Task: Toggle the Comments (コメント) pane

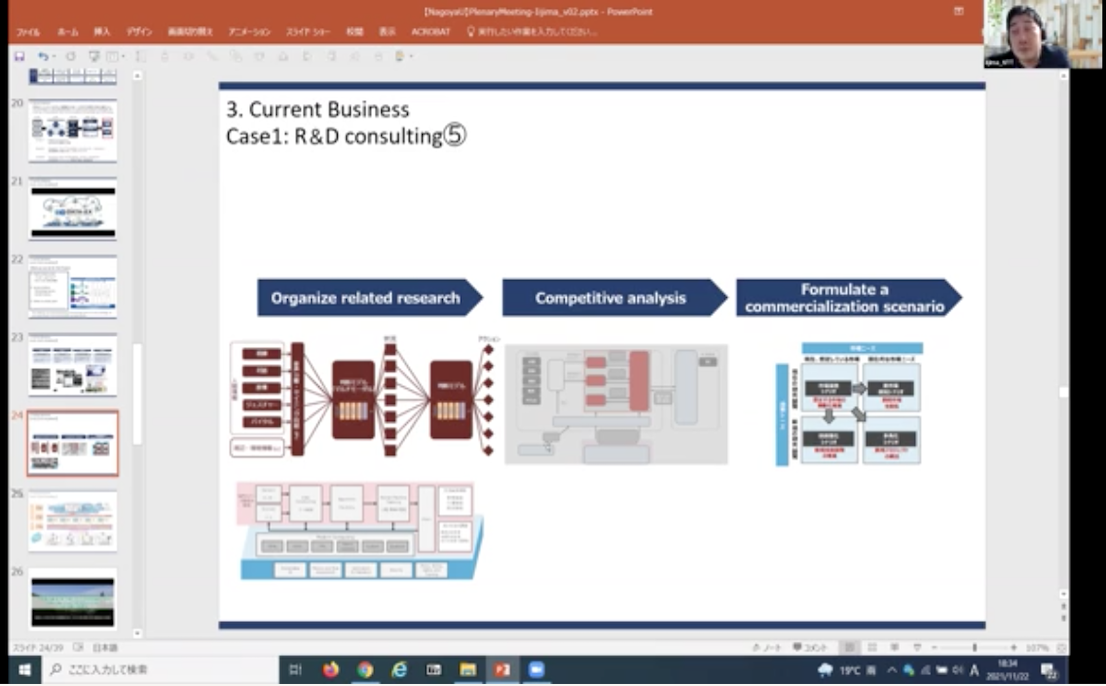Action: click(x=811, y=648)
